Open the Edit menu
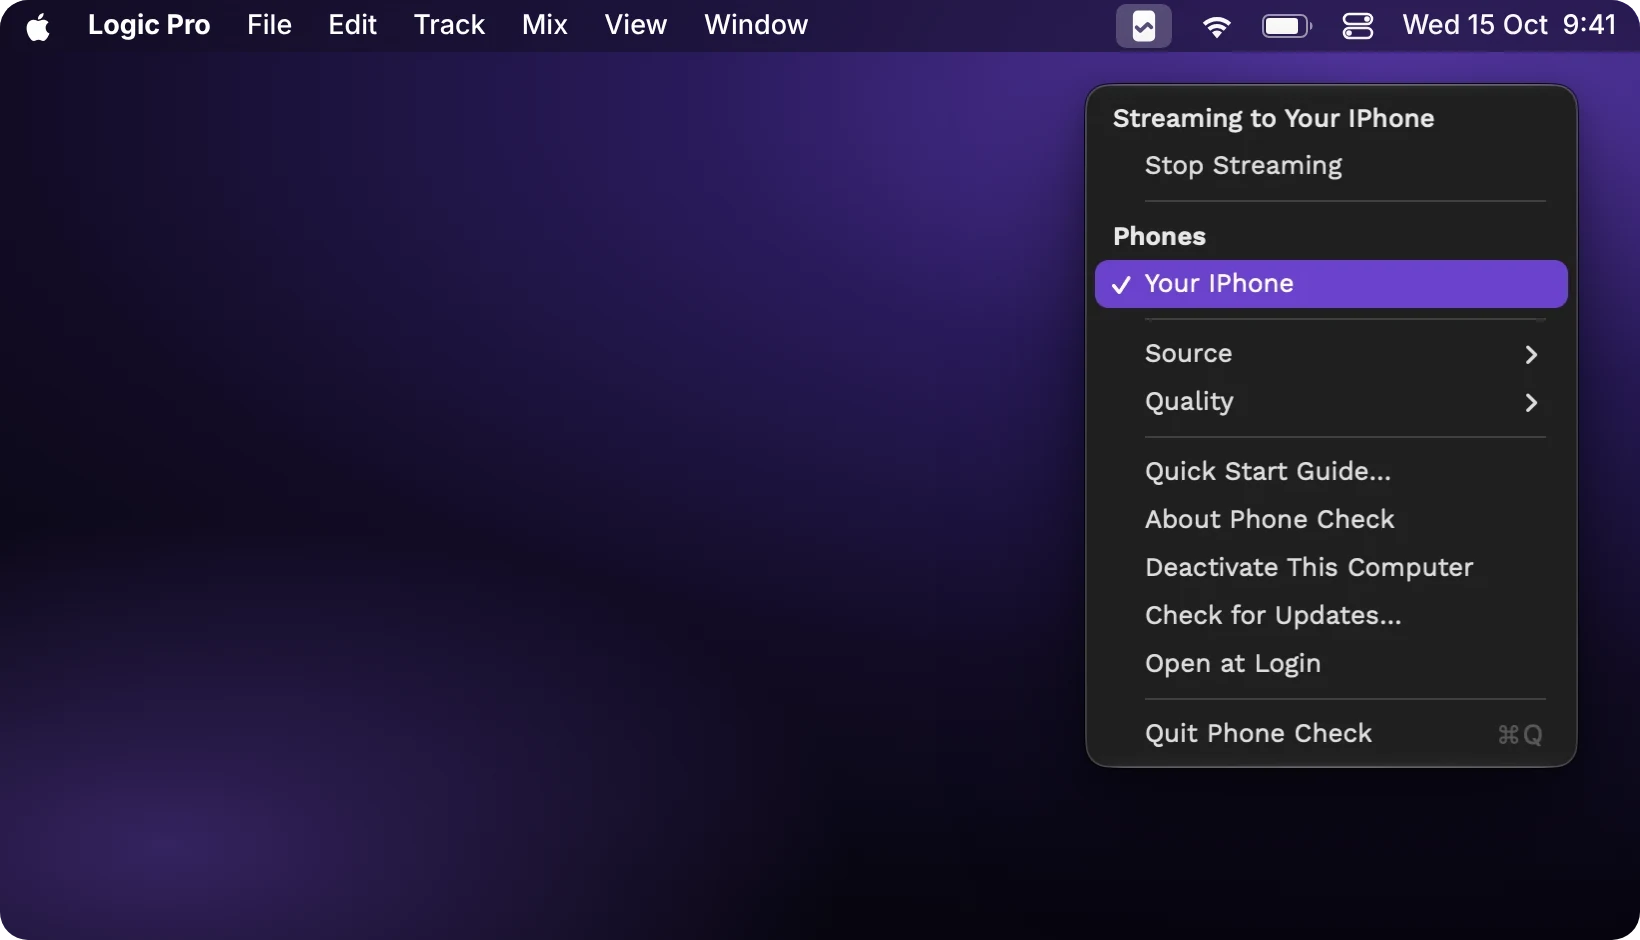The height and width of the screenshot is (940, 1640). 353,25
